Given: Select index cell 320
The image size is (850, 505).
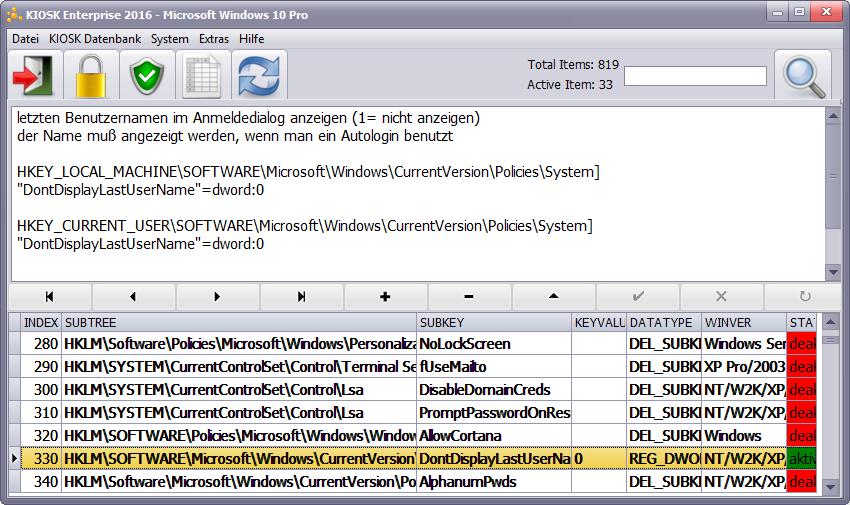Looking at the screenshot, I should [x=41, y=436].
